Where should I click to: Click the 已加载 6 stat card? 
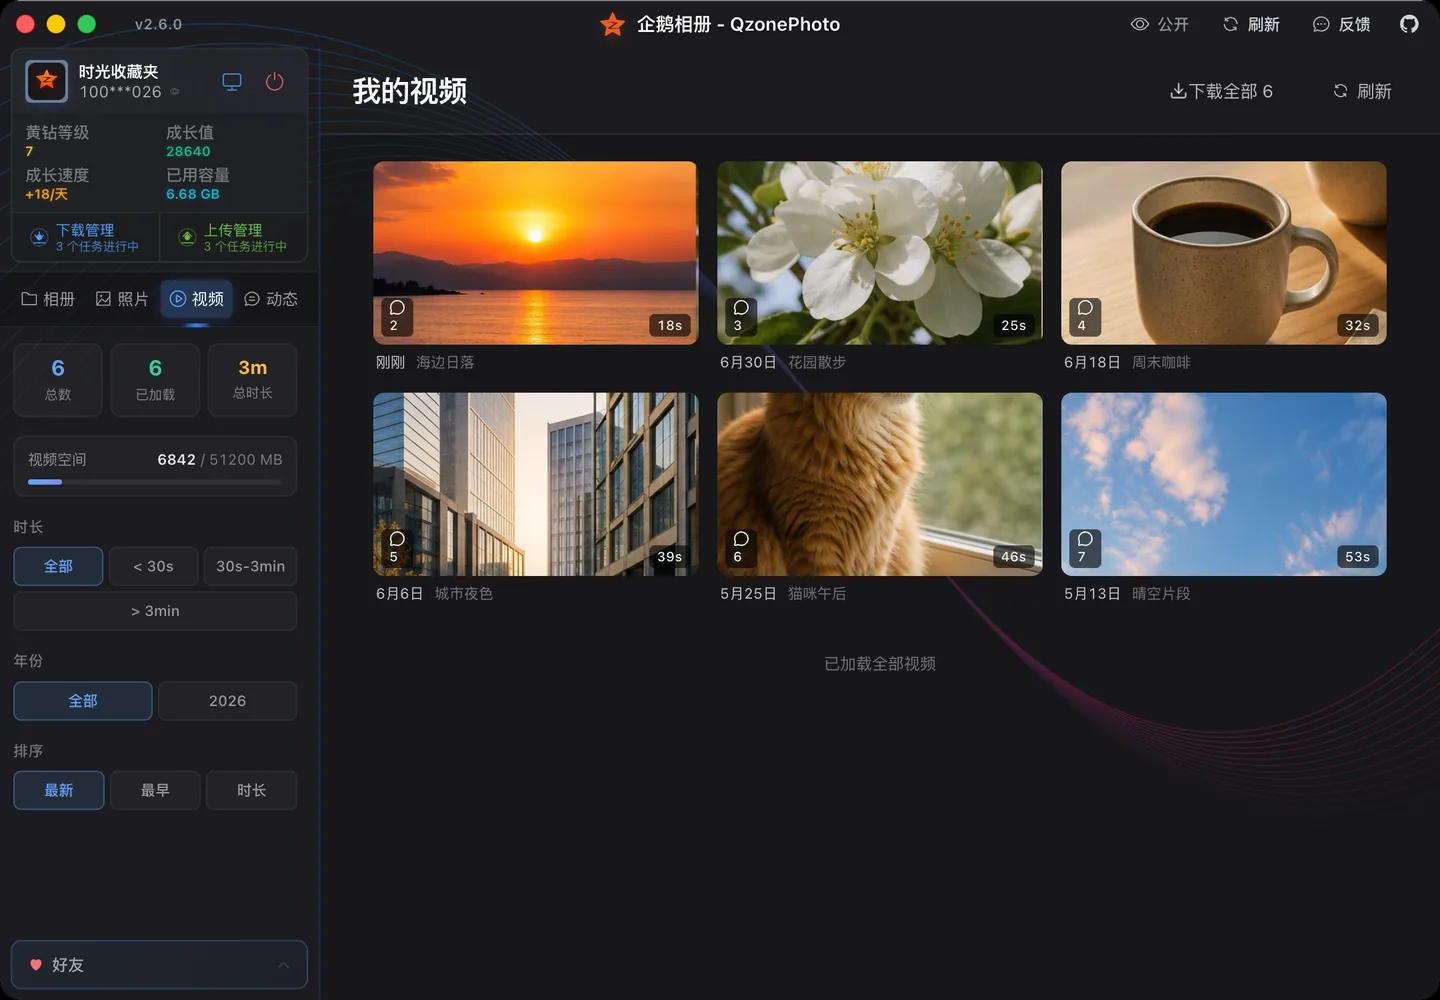155,380
